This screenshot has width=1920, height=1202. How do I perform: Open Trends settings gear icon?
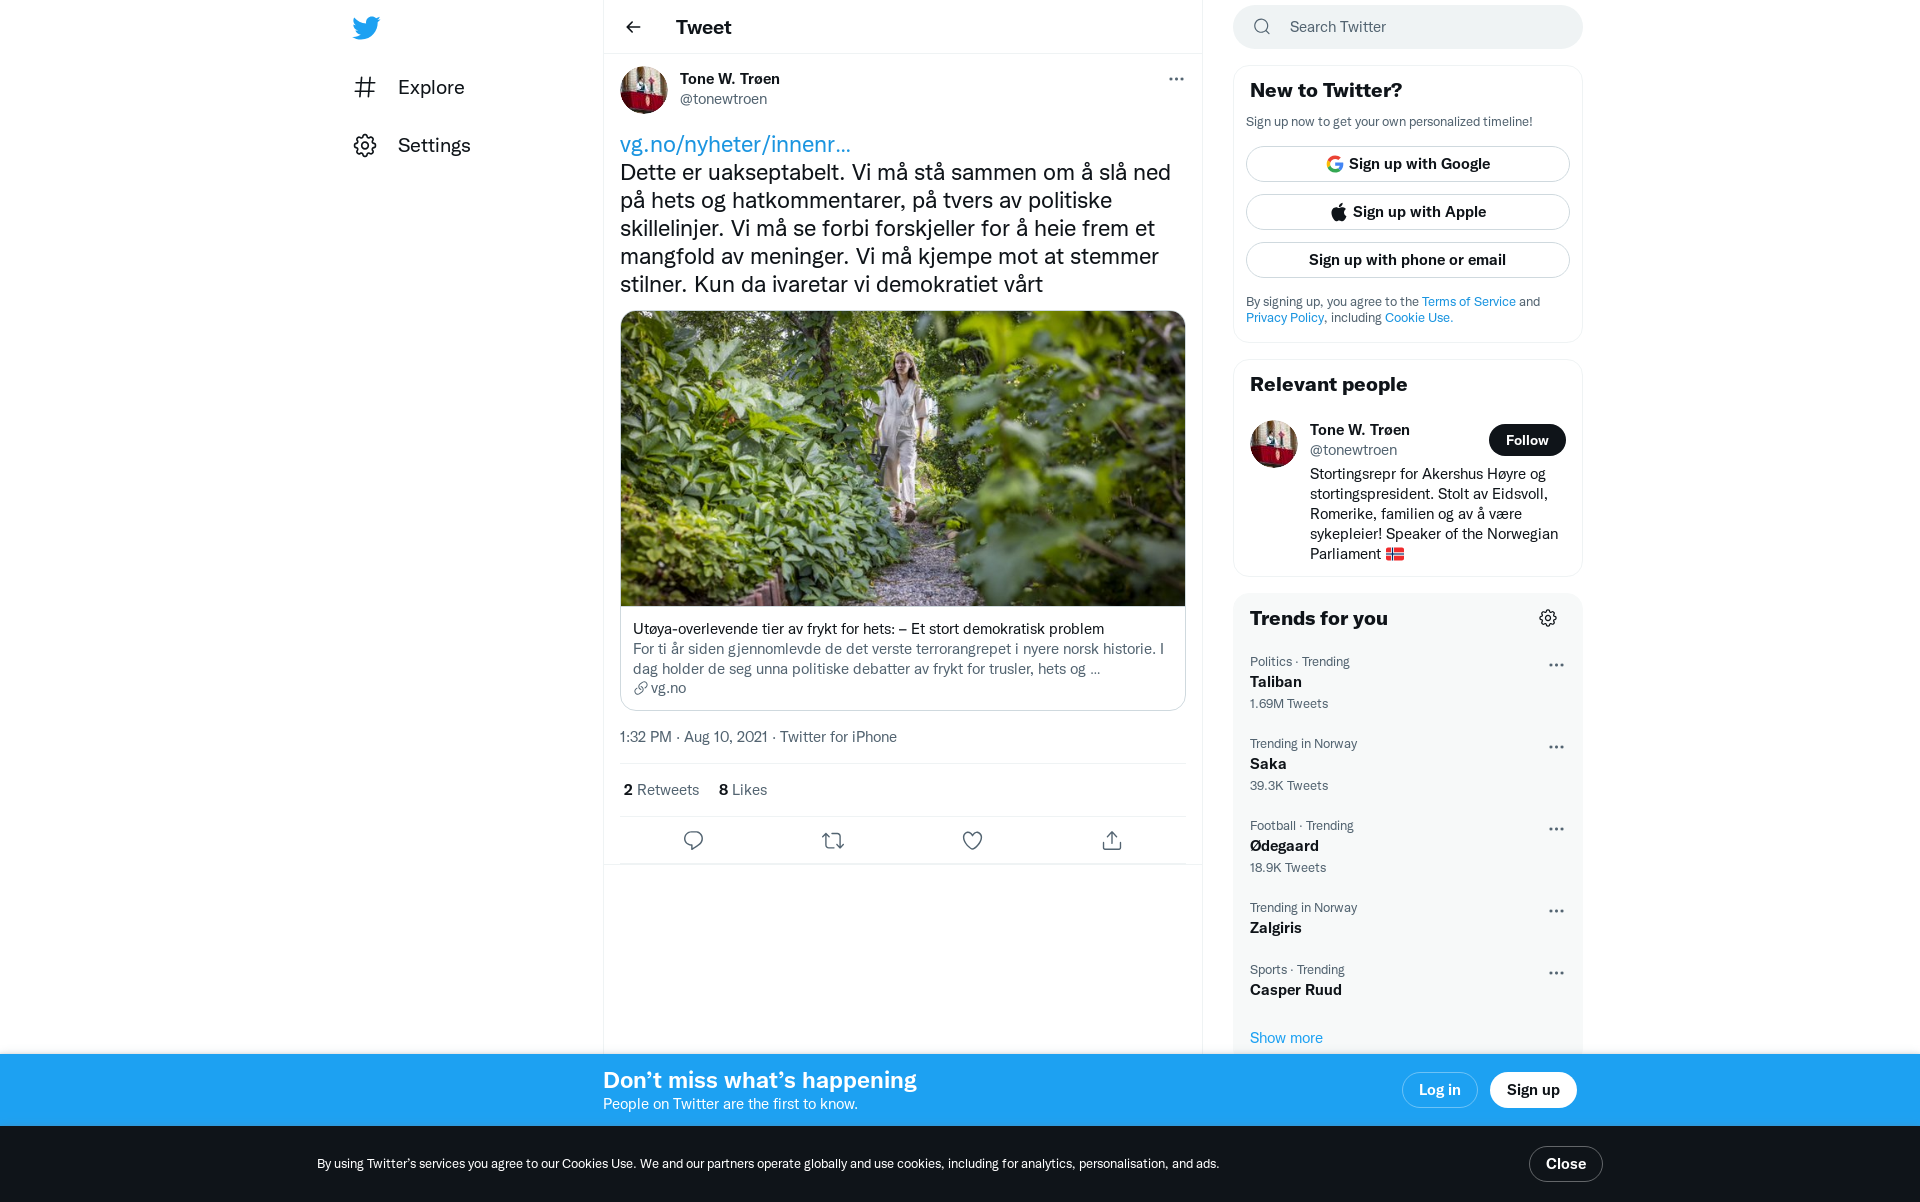[1548, 618]
